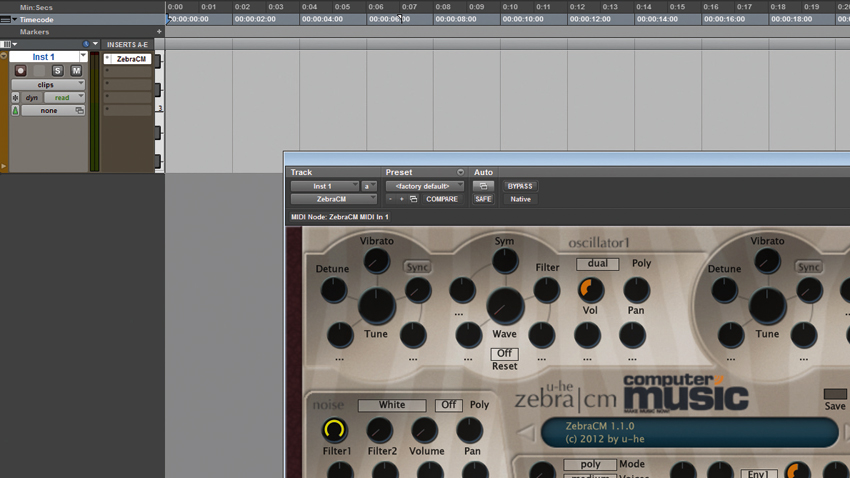This screenshot has width=850, height=478.
Task: Click the second empty insert slot
Action: tap(128, 84)
